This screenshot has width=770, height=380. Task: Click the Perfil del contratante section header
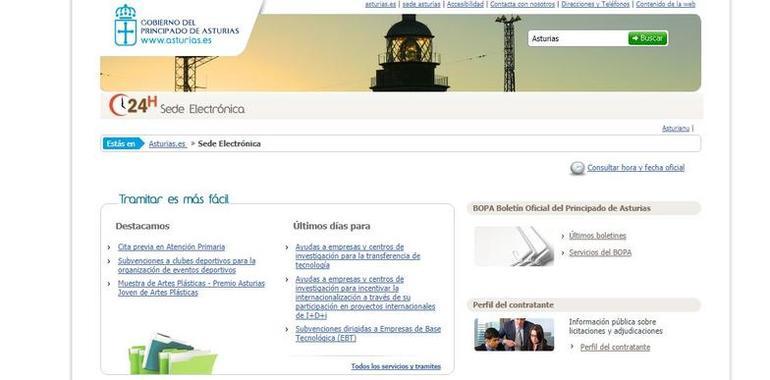[583, 305]
